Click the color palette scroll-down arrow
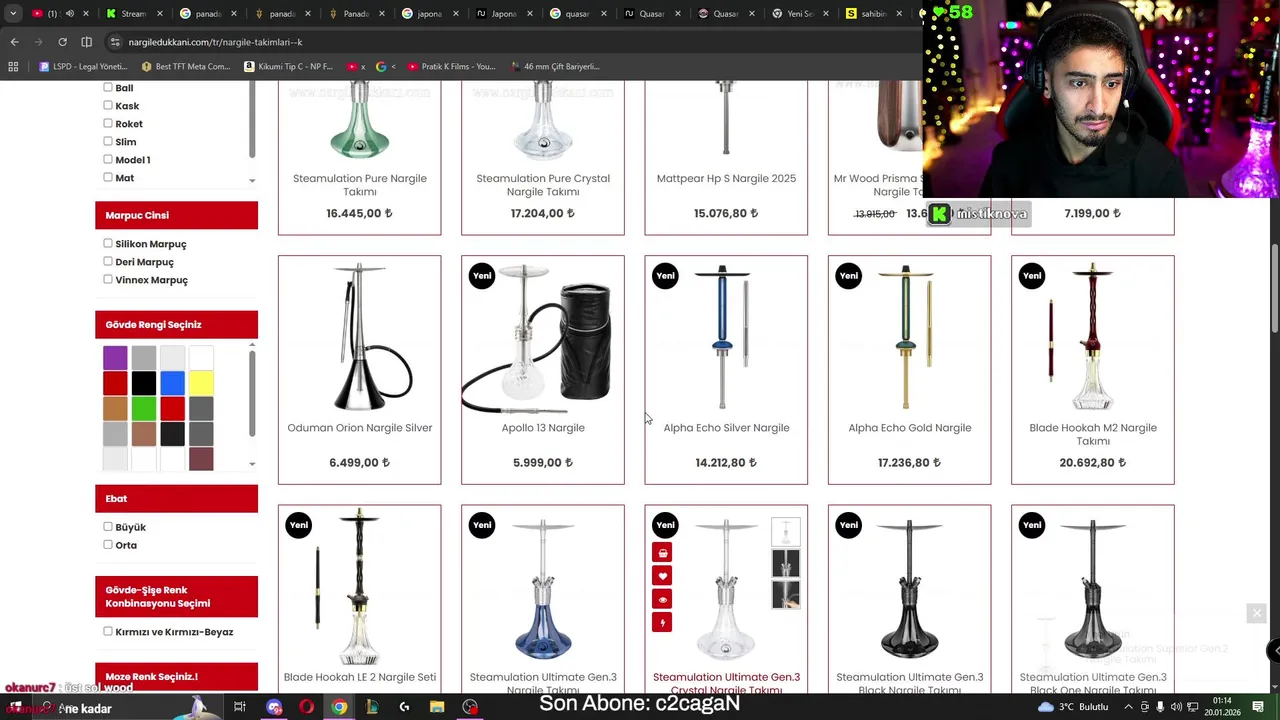1280x720 pixels. click(x=252, y=464)
